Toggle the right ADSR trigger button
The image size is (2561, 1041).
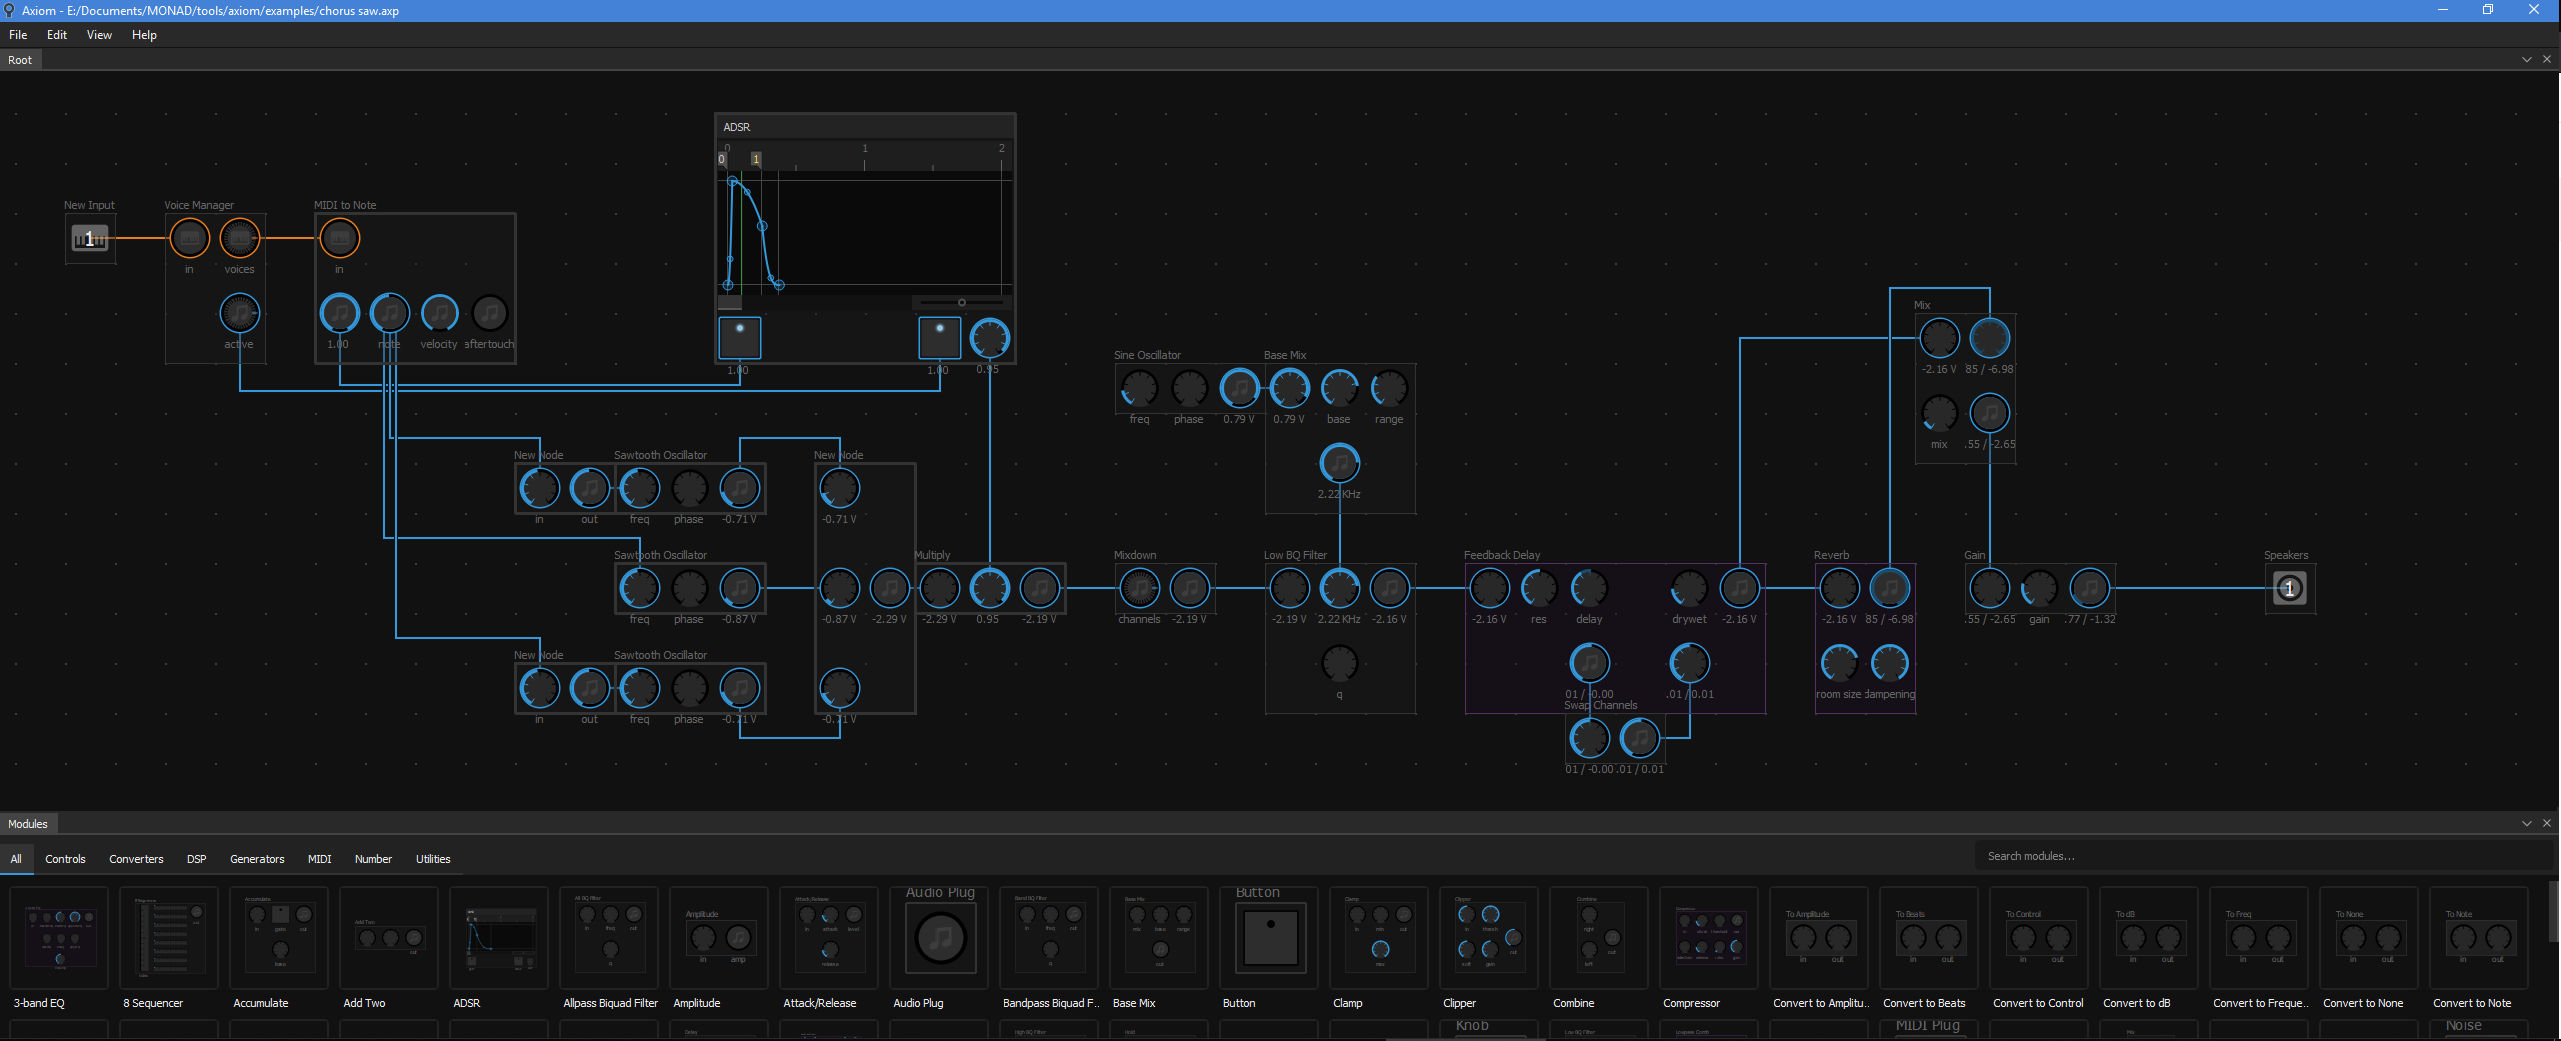pyautogui.click(x=939, y=338)
